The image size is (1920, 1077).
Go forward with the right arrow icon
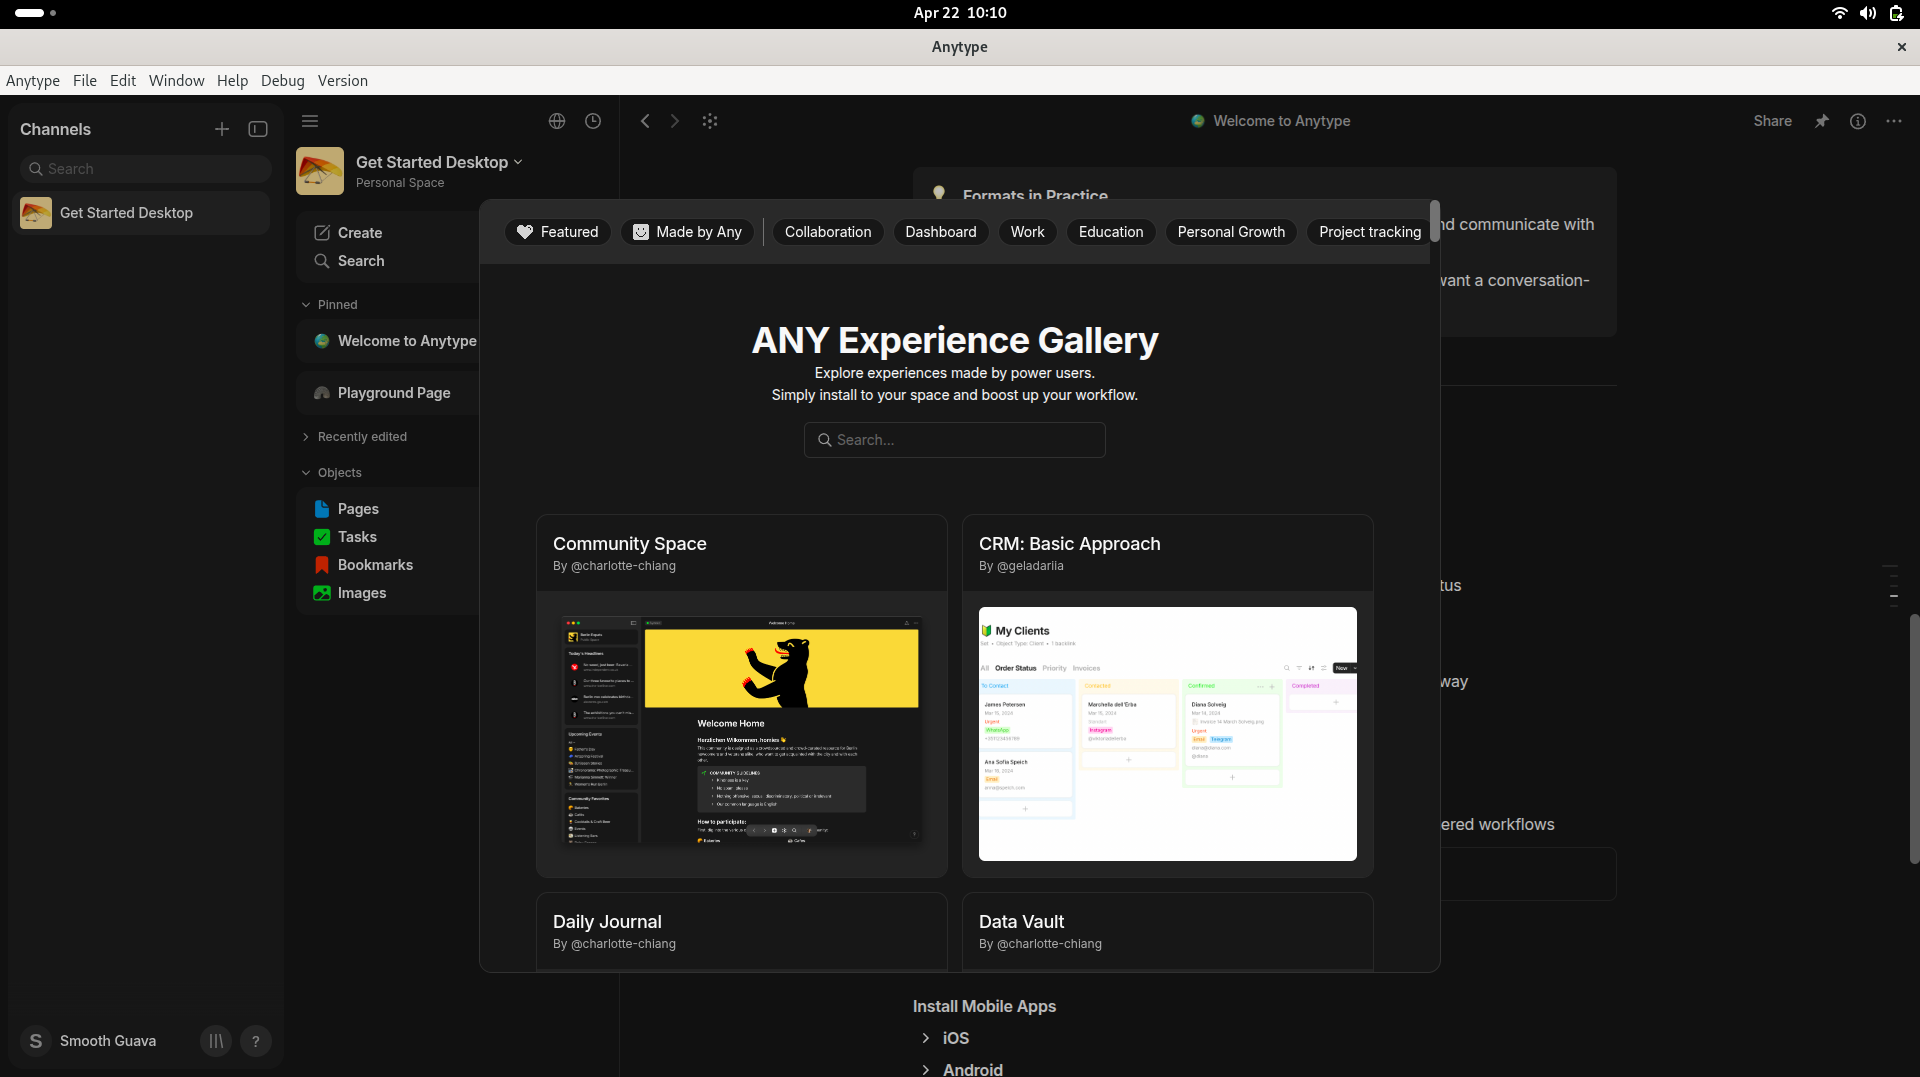(x=675, y=121)
